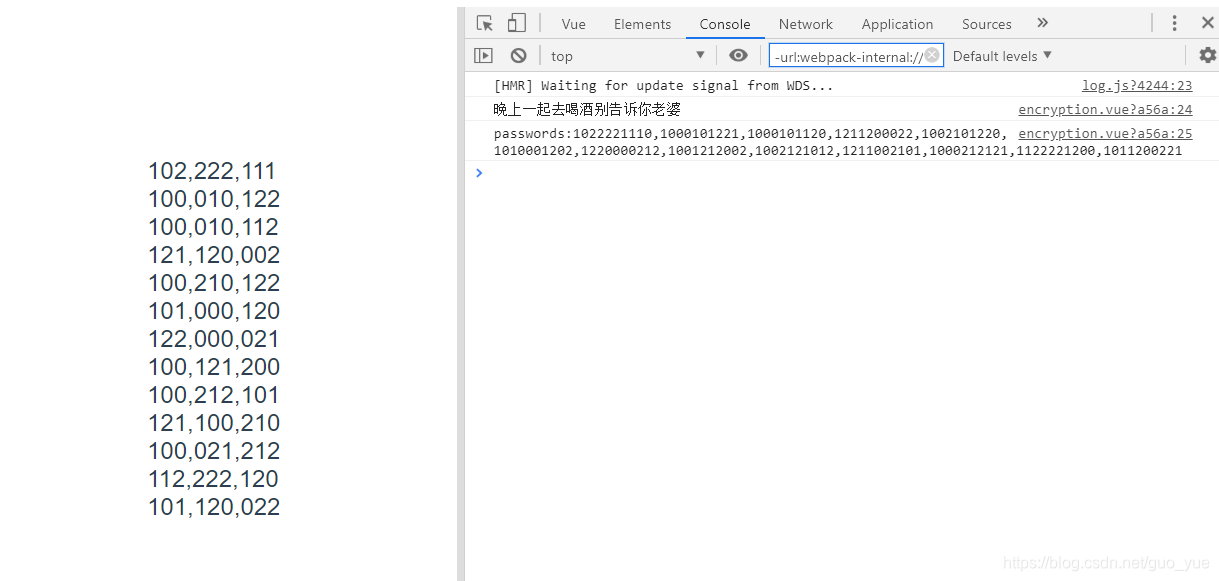
Task: Select the Console tab
Action: click(725, 24)
